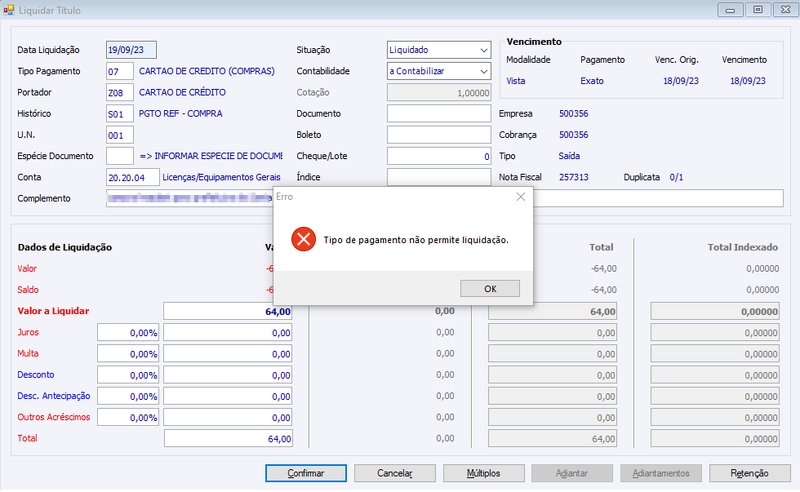Click the Histórico code field S01
The image size is (800, 492).
120,114
